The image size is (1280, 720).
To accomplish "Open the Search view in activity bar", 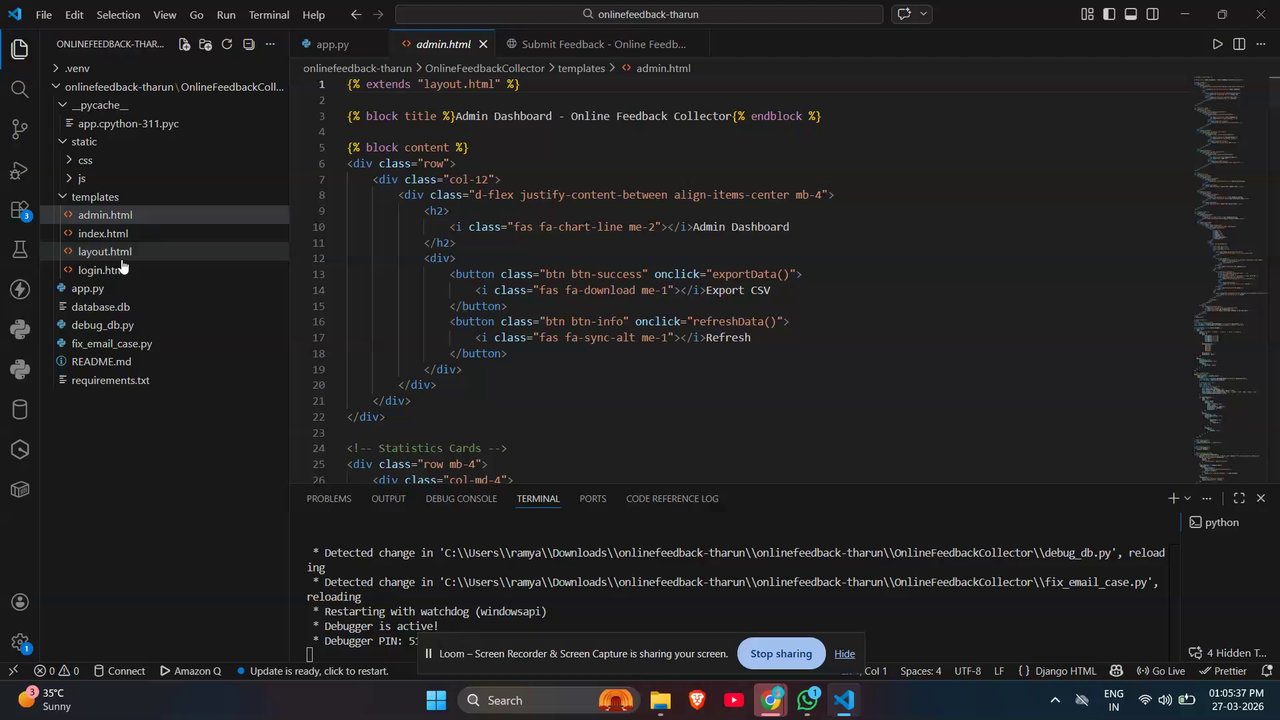I will (x=19, y=89).
